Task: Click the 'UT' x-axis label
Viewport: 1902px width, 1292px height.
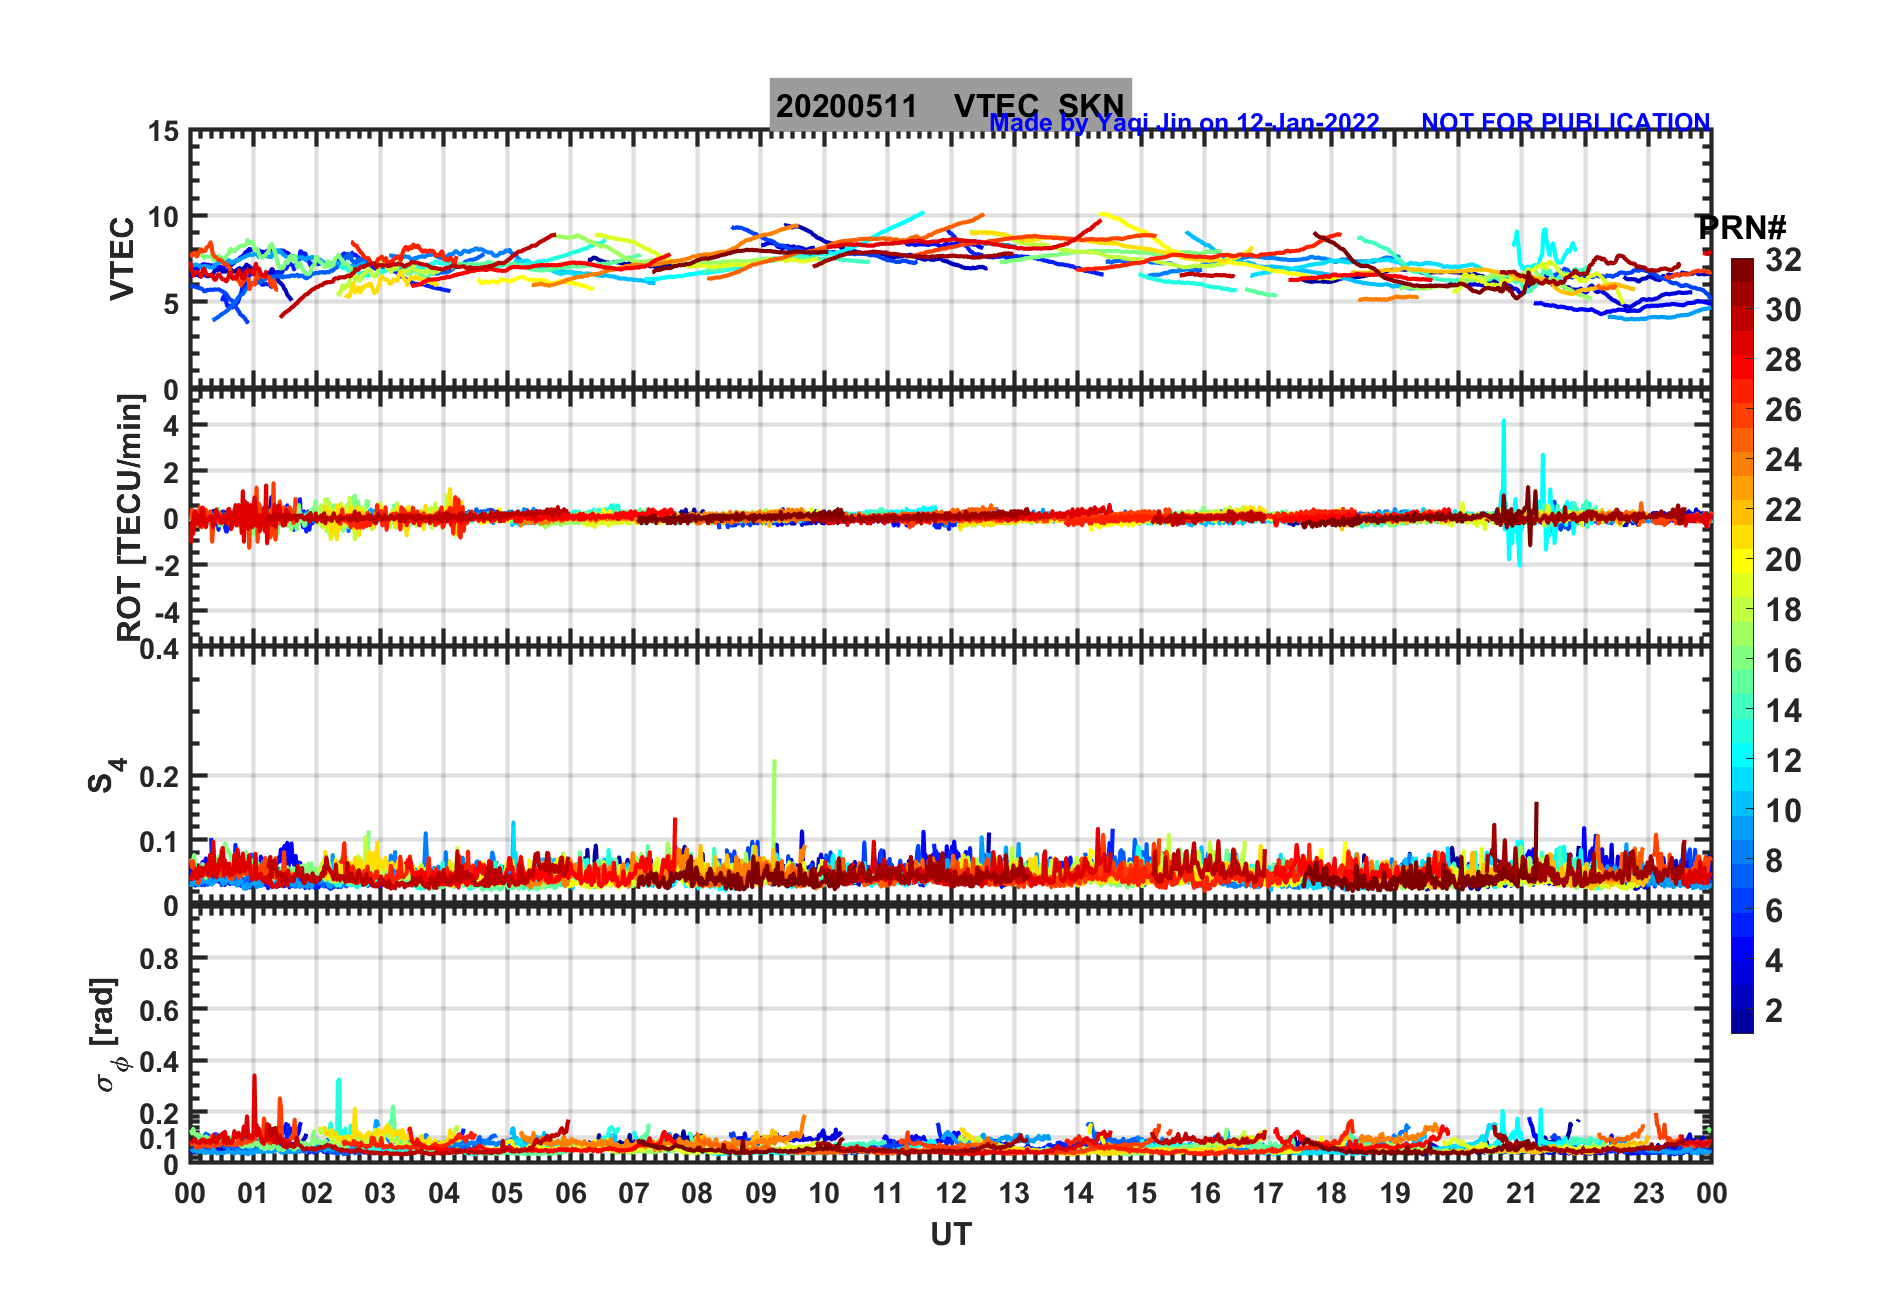Action: (x=951, y=1235)
